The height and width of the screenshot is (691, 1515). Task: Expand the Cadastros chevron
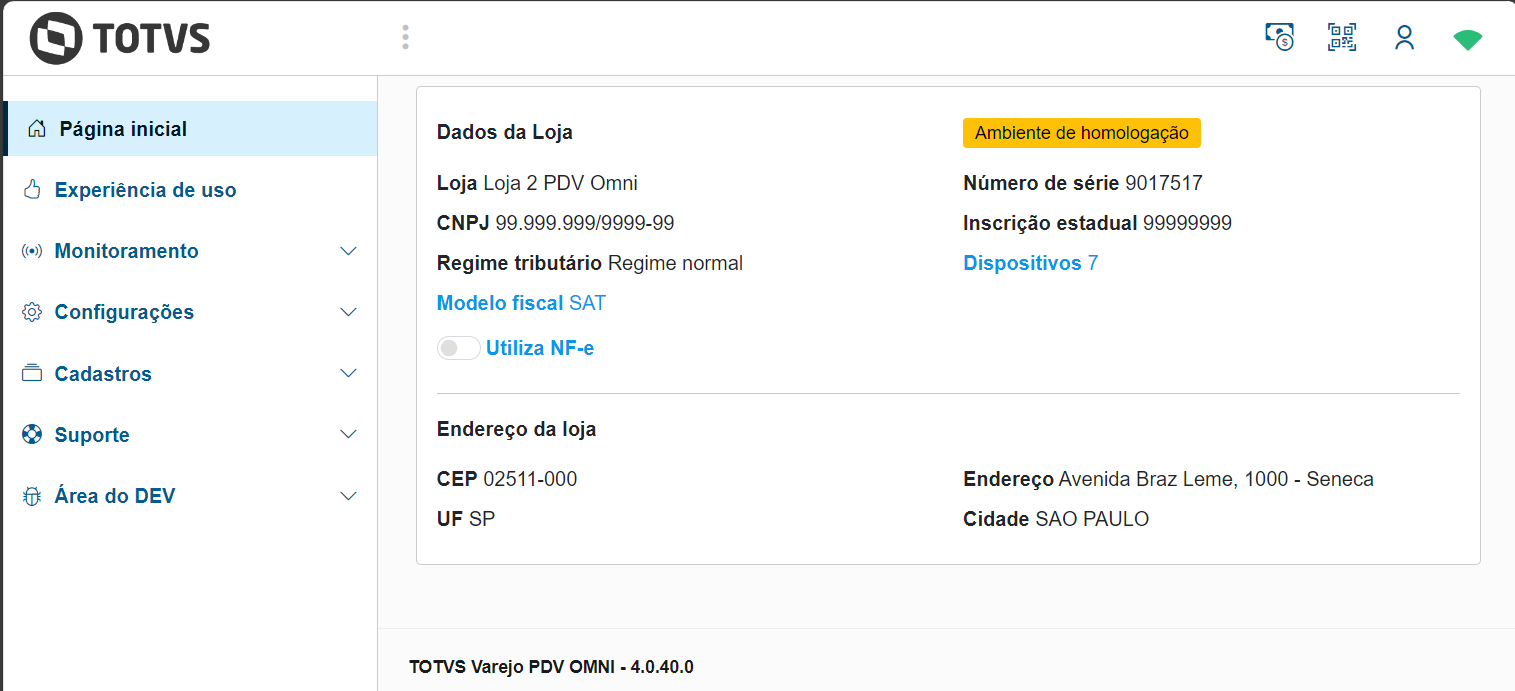click(x=348, y=374)
